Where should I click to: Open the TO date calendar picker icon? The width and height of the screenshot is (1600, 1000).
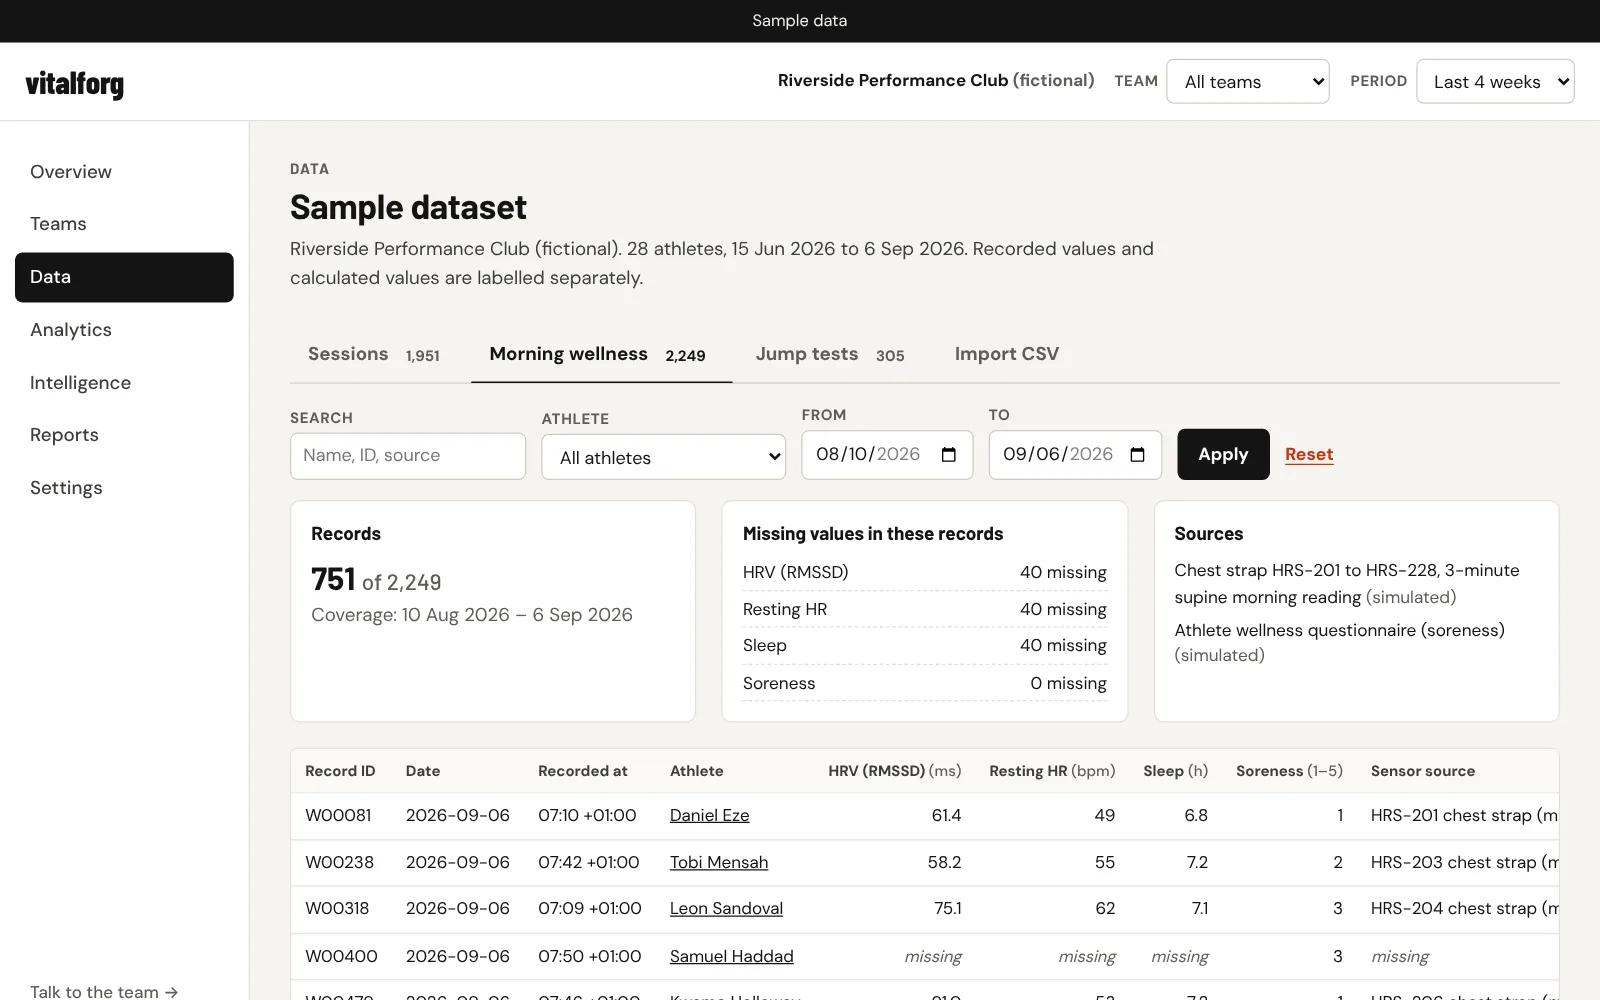(1137, 455)
